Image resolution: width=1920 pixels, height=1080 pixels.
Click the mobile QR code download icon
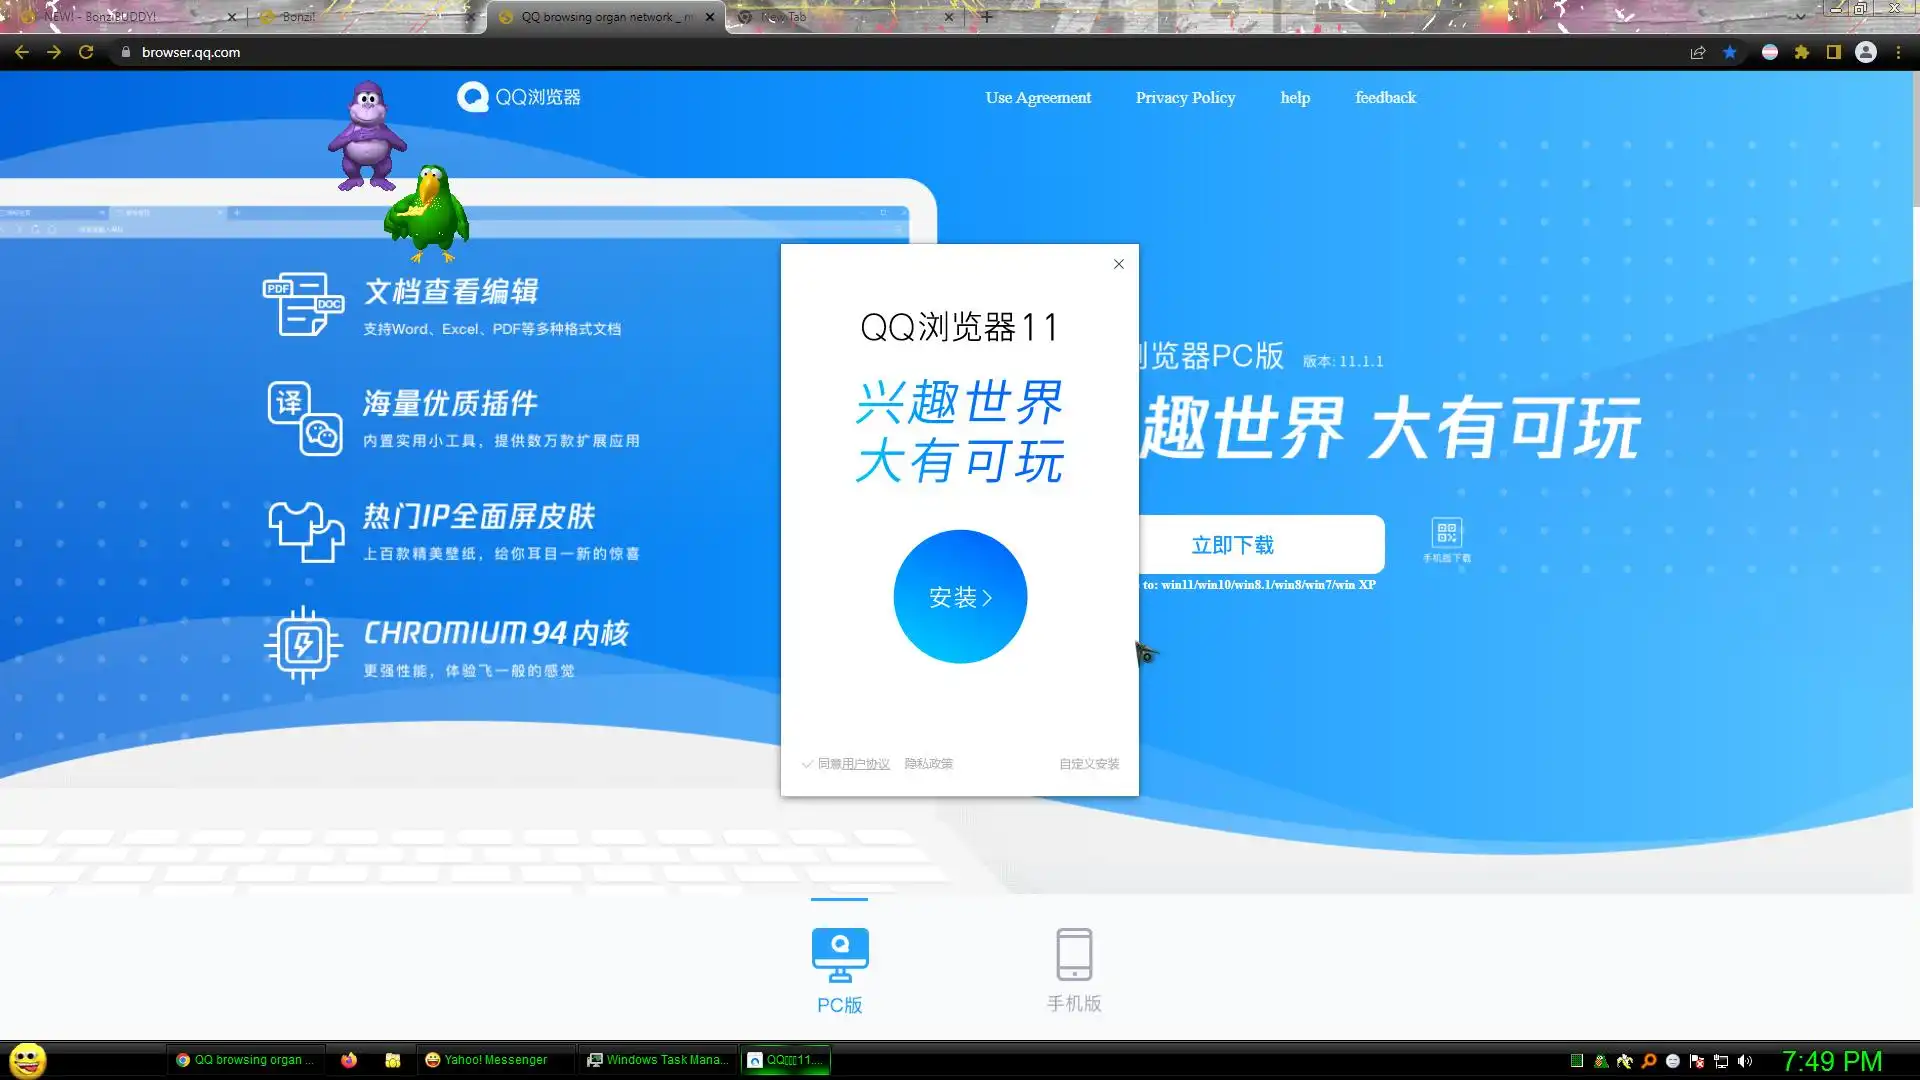coord(1447,533)
